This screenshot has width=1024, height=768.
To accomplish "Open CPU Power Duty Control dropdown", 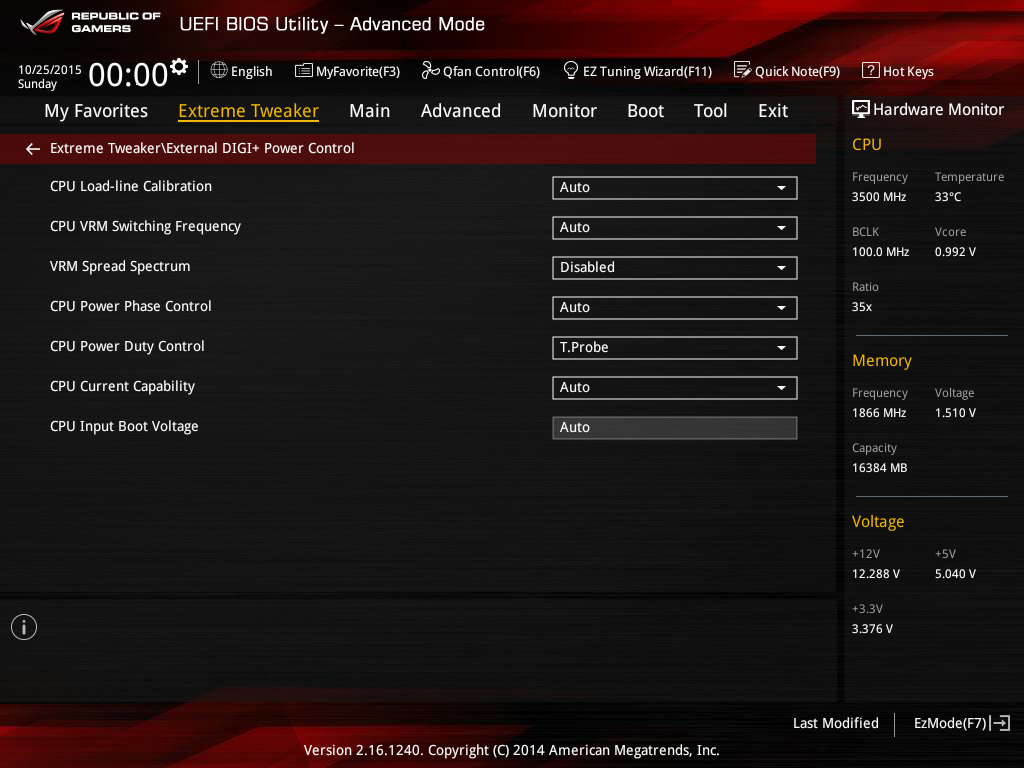I will (675, 347).
